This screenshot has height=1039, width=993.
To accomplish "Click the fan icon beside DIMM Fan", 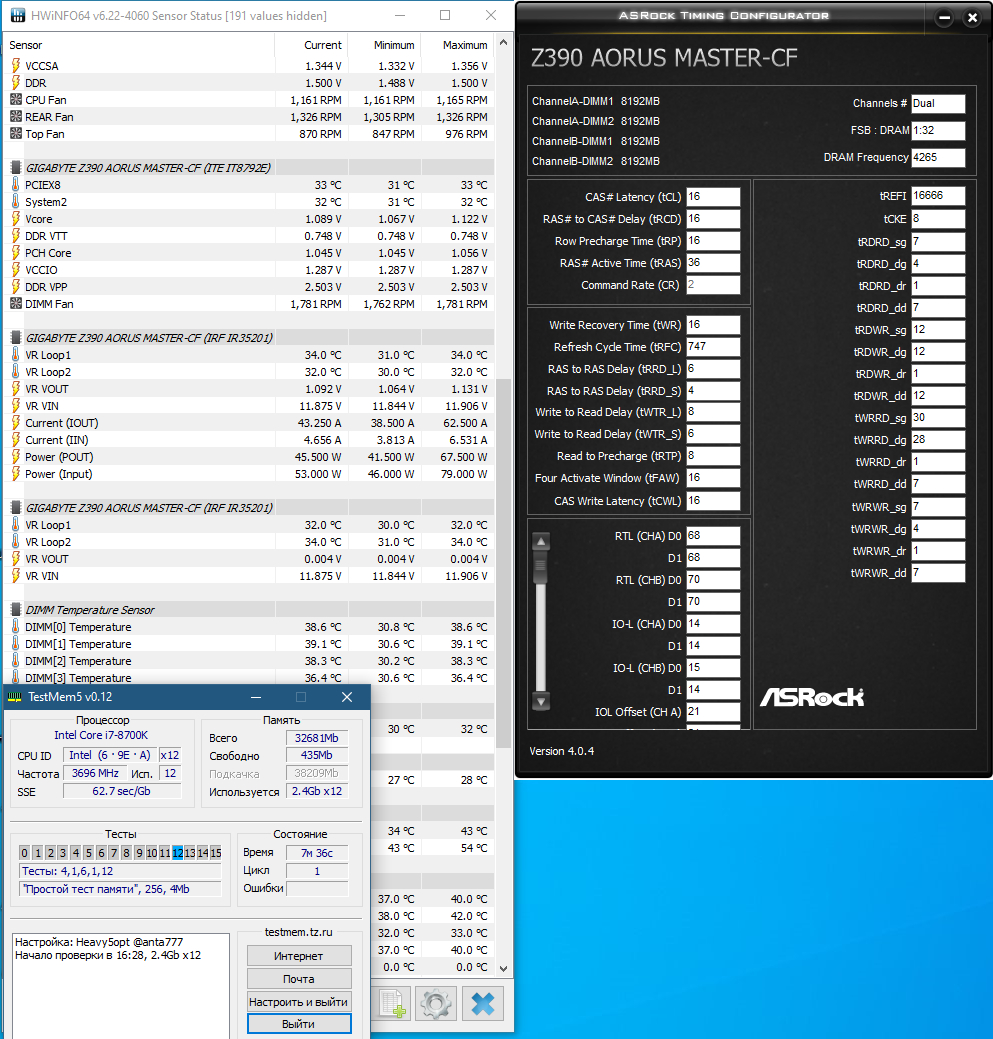I will [16, 303].
